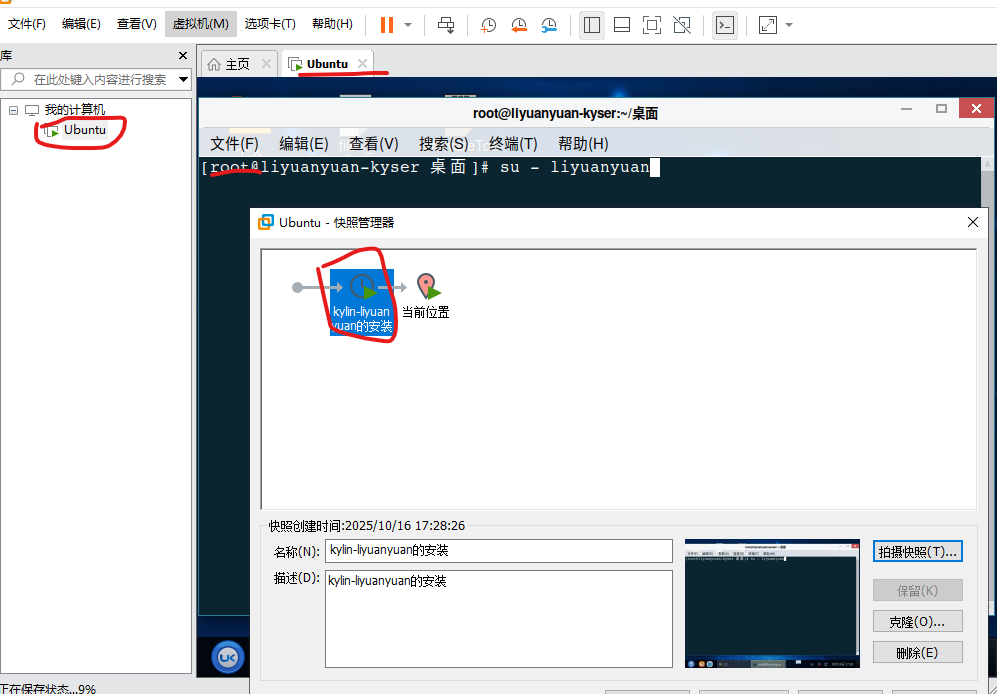Click the snapshot creation time text
997x694 pixels.
(367, 526)
